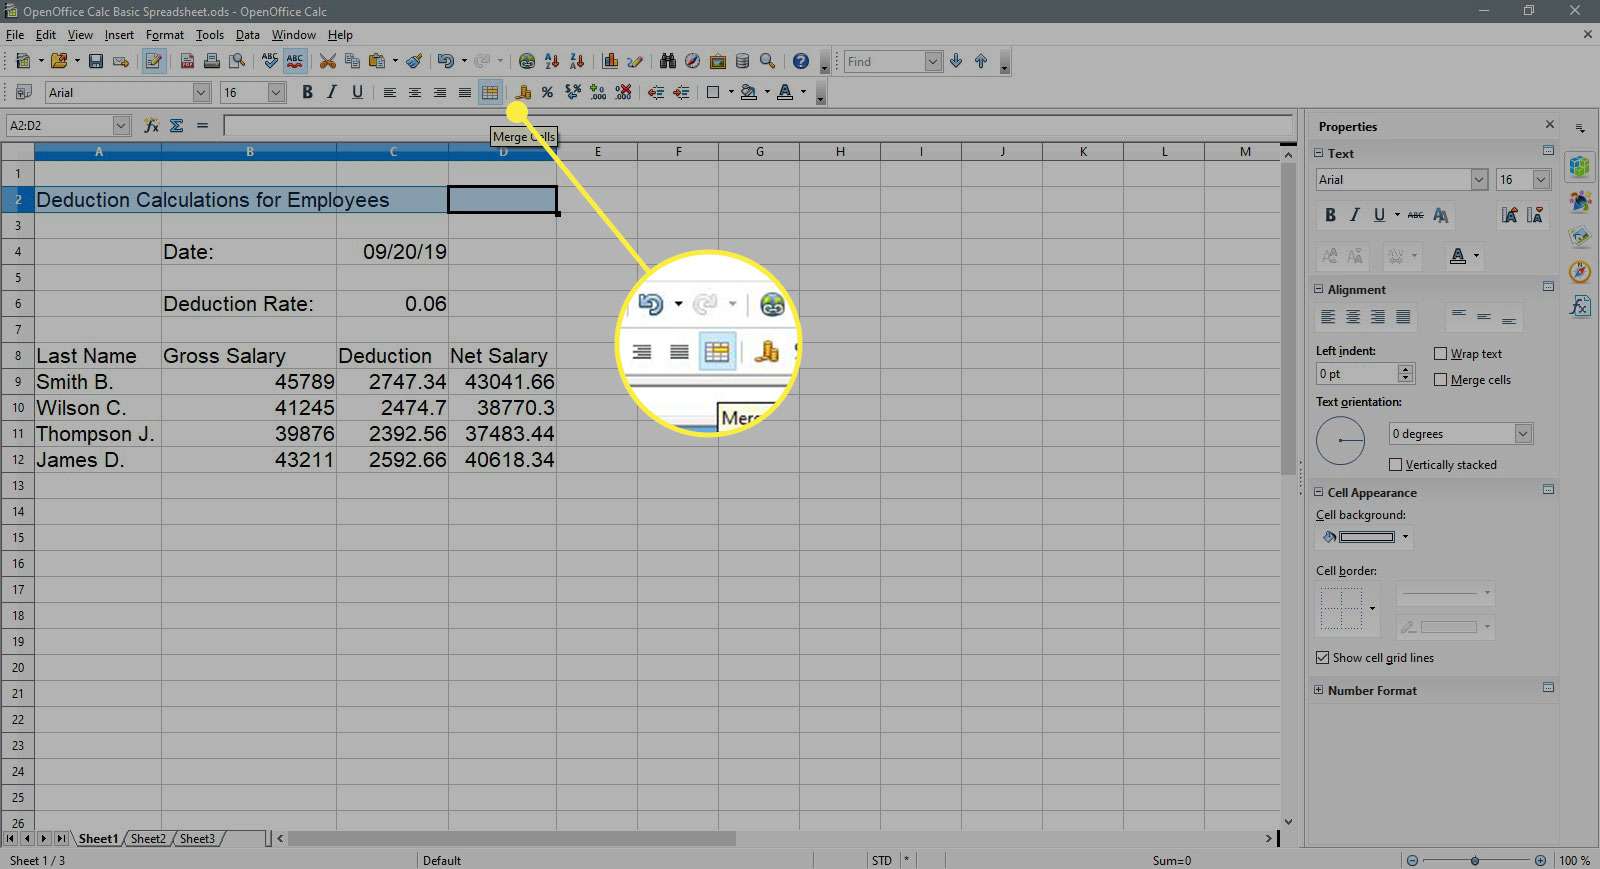Click the Find text field
This screenshot has width=1600, height=869.
coord(884,61)
